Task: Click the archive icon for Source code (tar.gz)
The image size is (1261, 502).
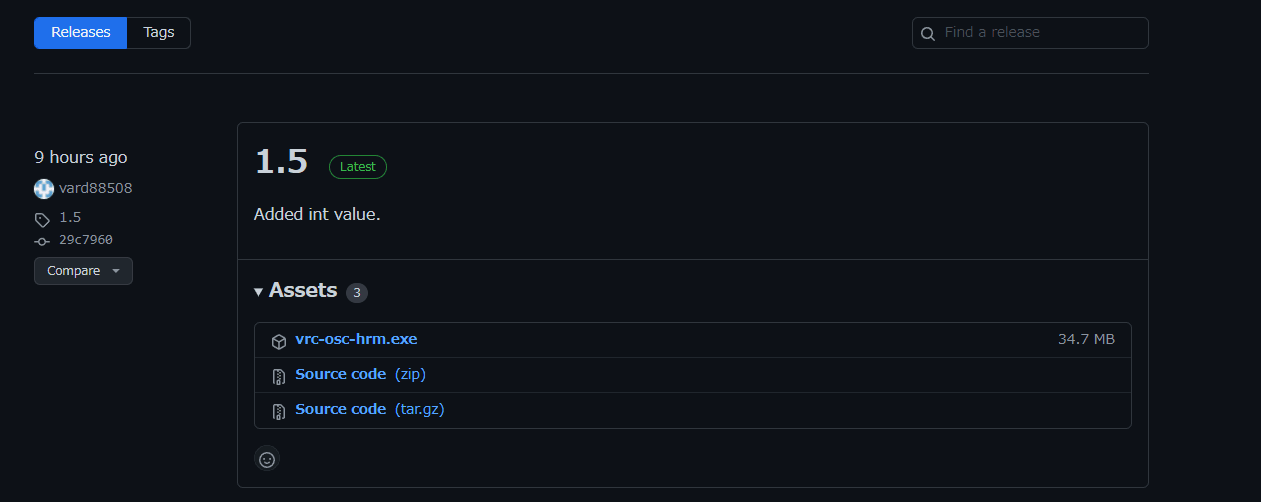Action: point(279,411)
